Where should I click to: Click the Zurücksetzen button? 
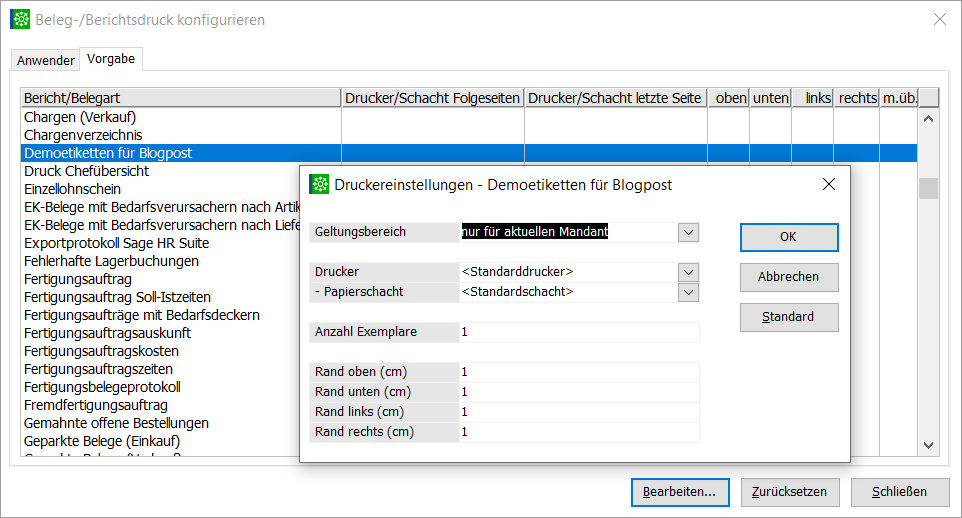pyautogui.click(x=790, y=492)
